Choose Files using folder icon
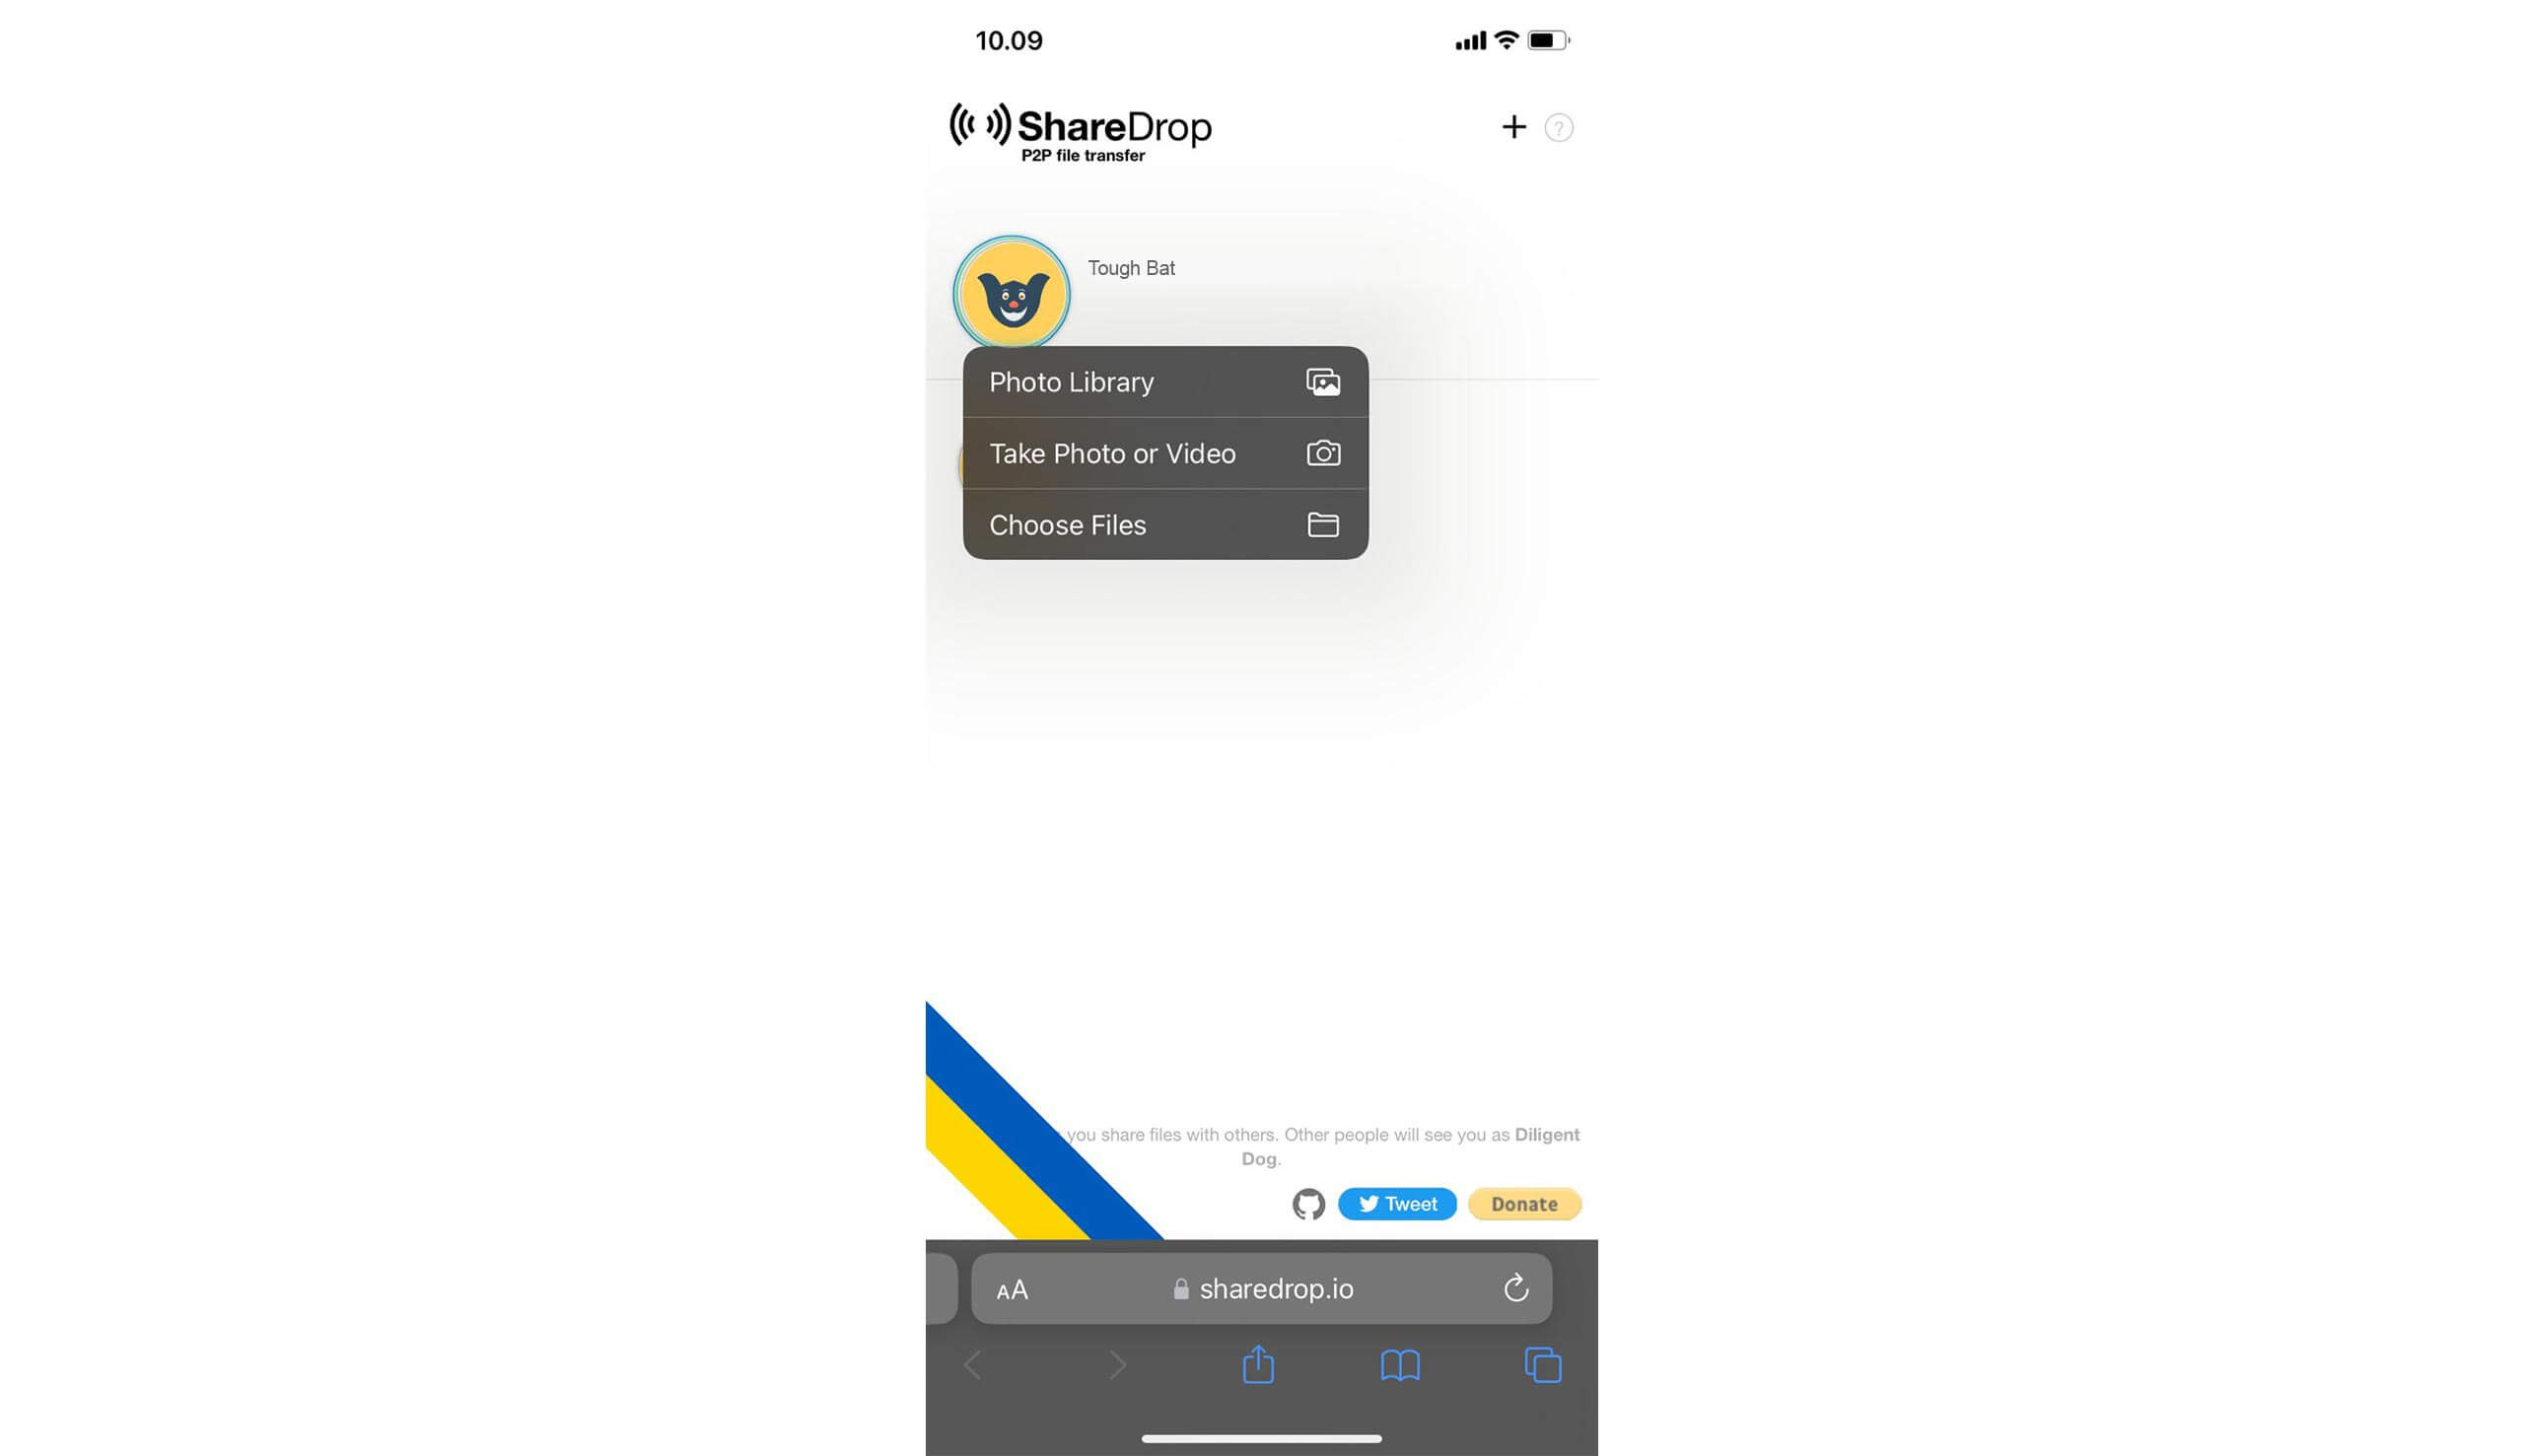Screen dimensions: 2524x1456 point(1321,523)
